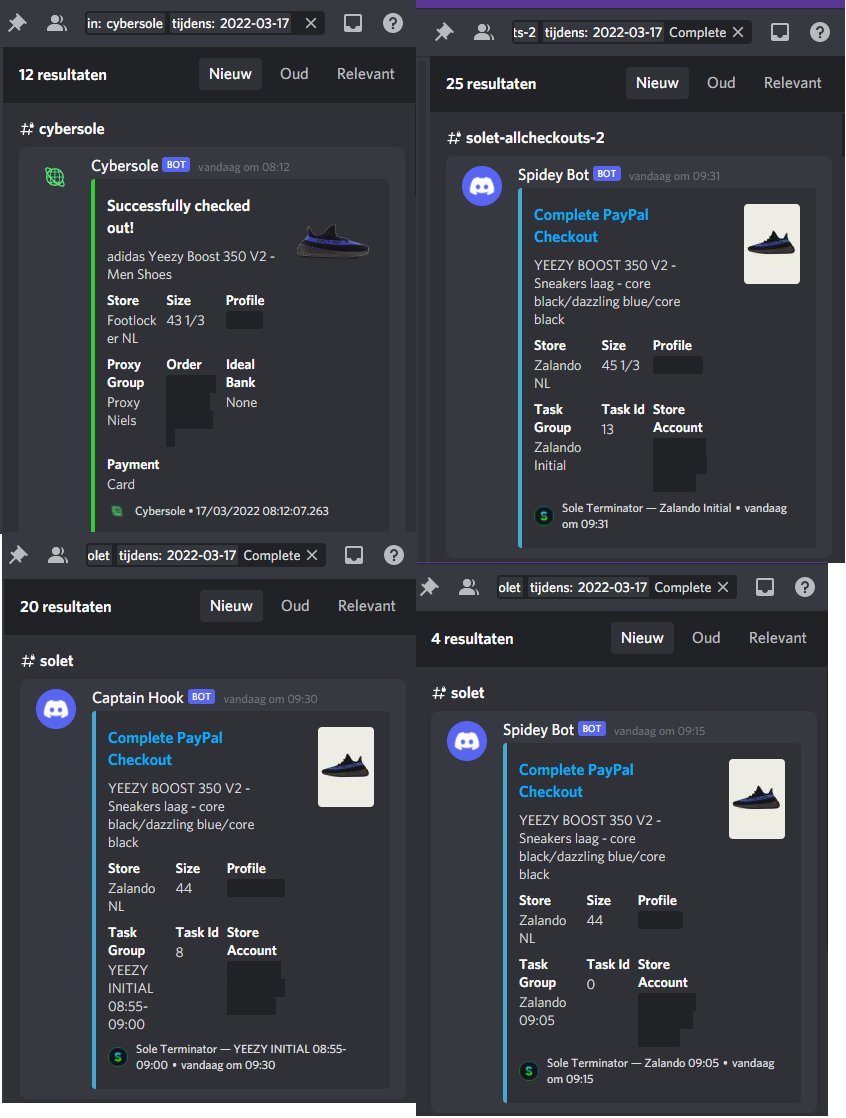Clear search in the cybersole search box
This screenshot has height=1118, width=846.
point(311,24)
